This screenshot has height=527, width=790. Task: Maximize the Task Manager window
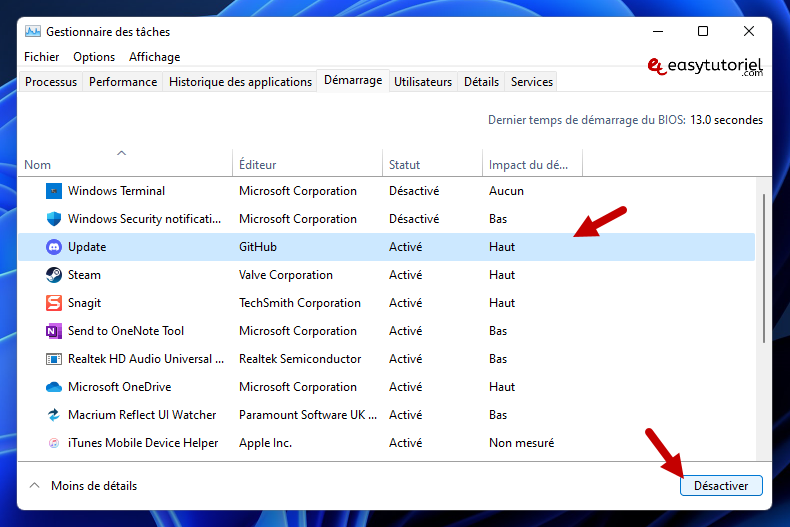[703, 31]
